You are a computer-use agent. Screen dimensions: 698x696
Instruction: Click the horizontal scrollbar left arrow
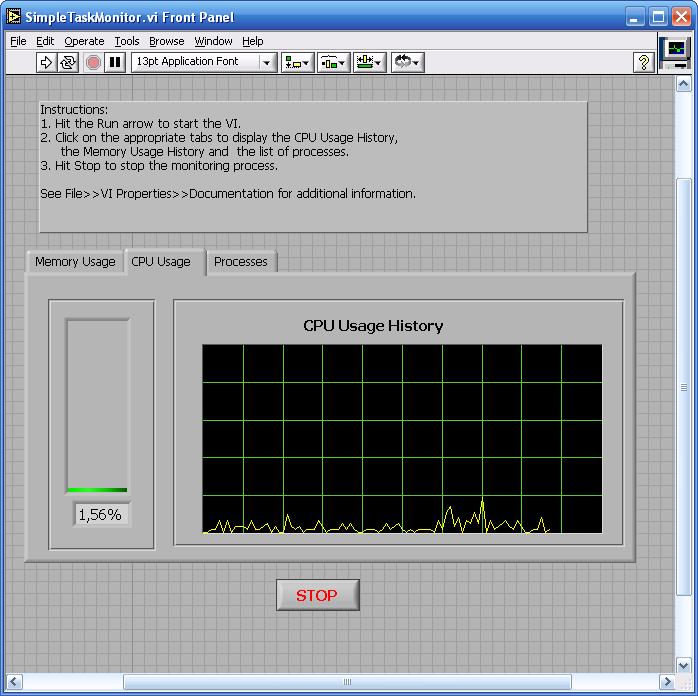[x=13, y=681]
